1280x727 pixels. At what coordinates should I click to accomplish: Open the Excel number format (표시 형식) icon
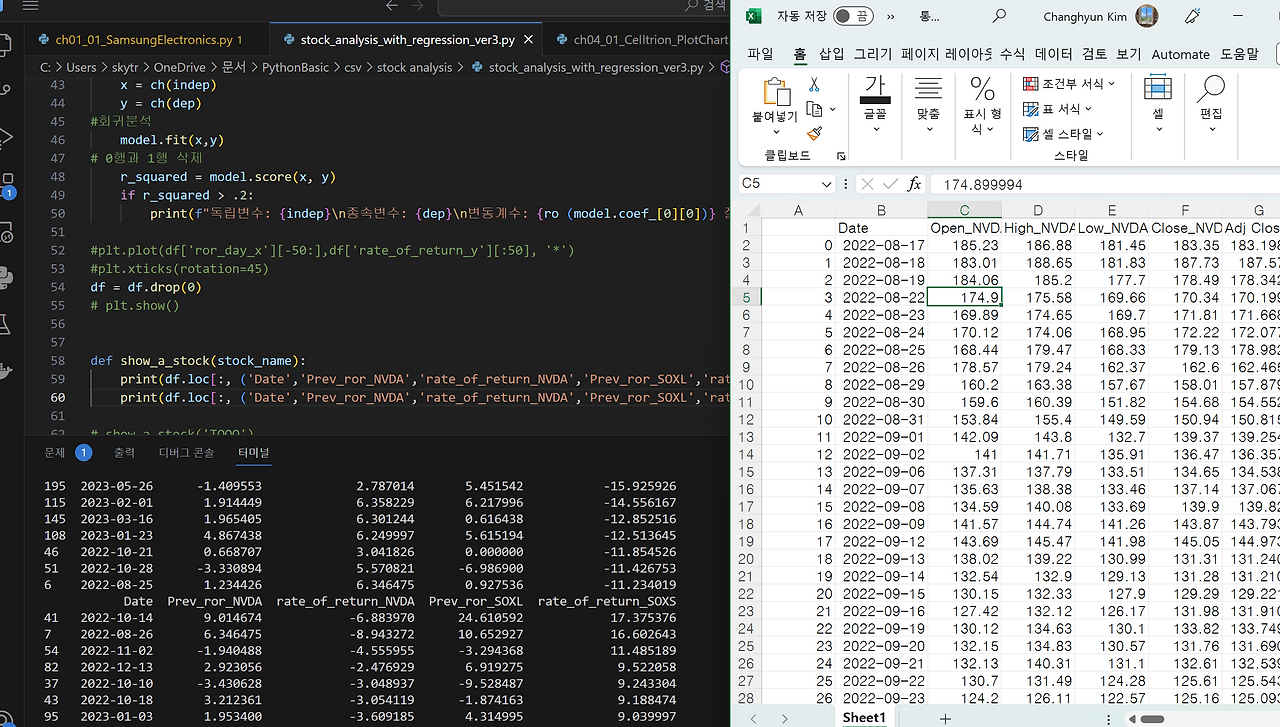click(x=982, y=89)
